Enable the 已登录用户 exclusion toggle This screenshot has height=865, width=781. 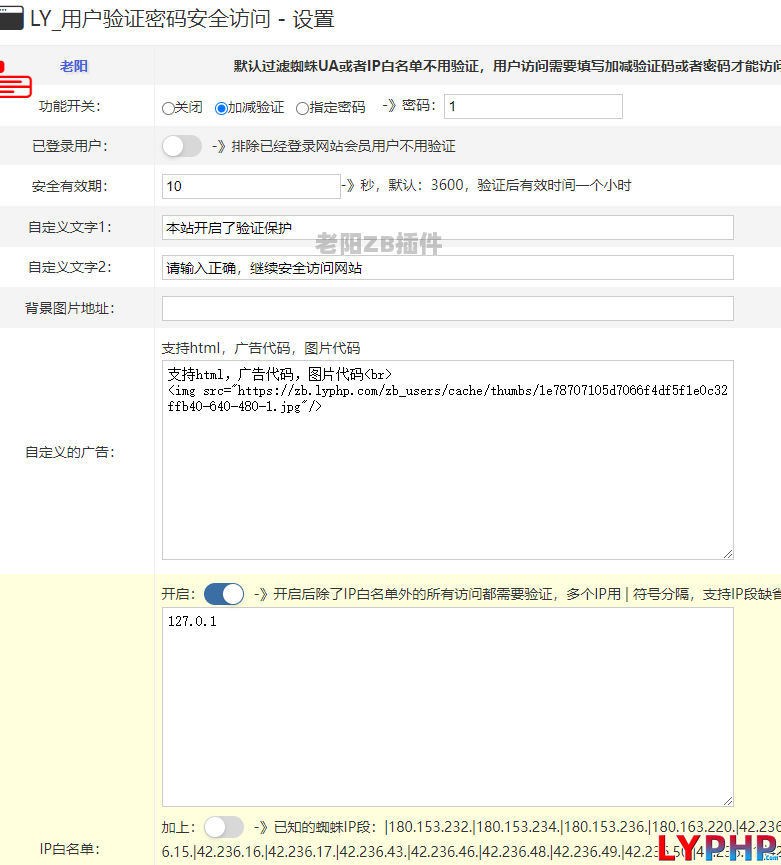[182, 146]
